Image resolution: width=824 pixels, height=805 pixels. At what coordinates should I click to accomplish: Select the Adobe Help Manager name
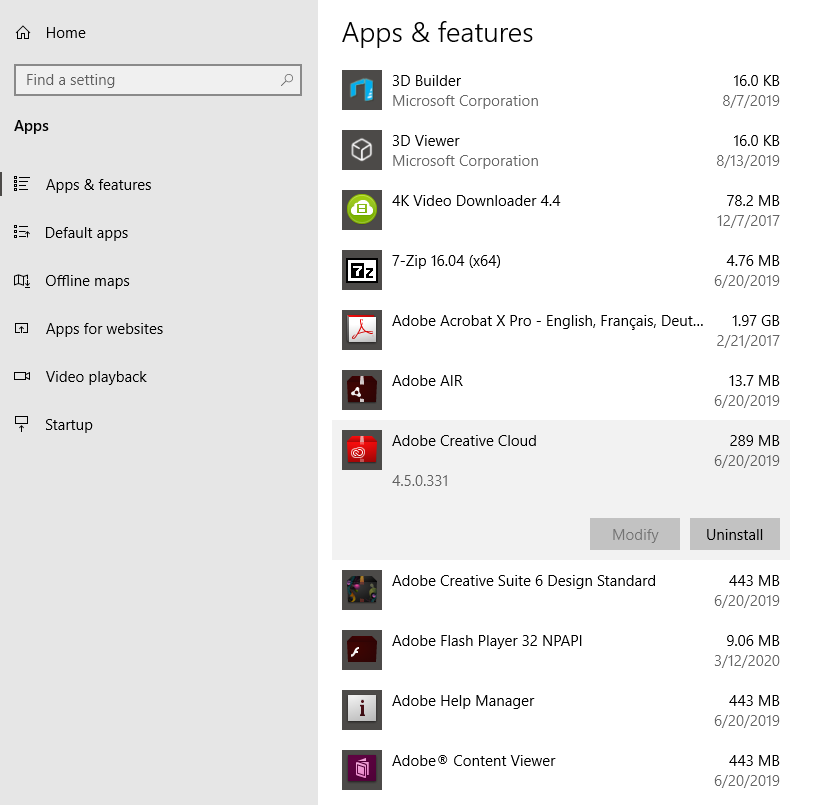tap(463, 701)
